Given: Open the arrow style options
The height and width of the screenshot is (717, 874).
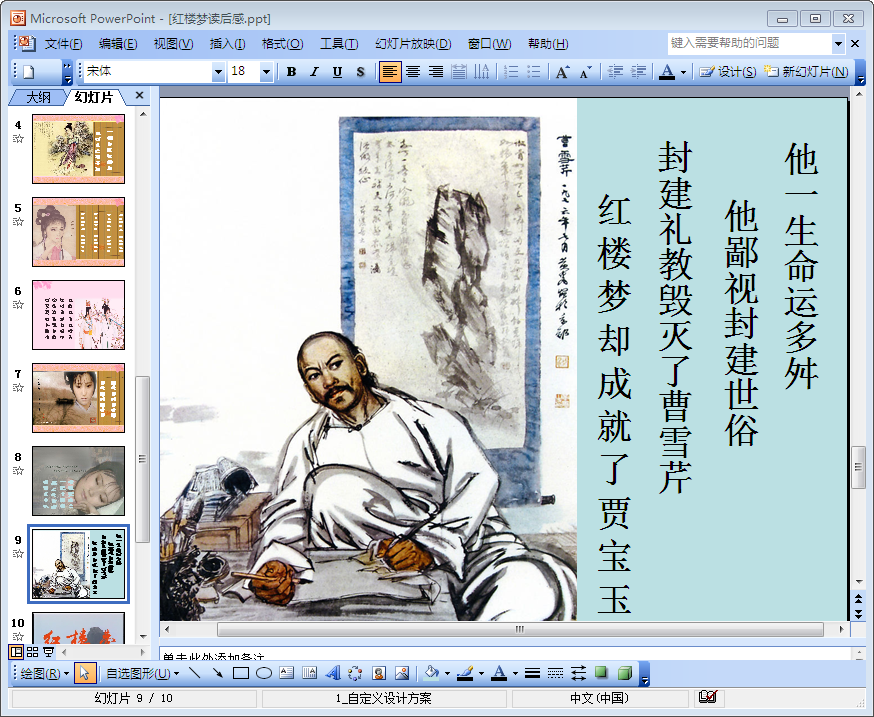Looking at the screenshot, I should pyautogui.click(x=579, y=673).
